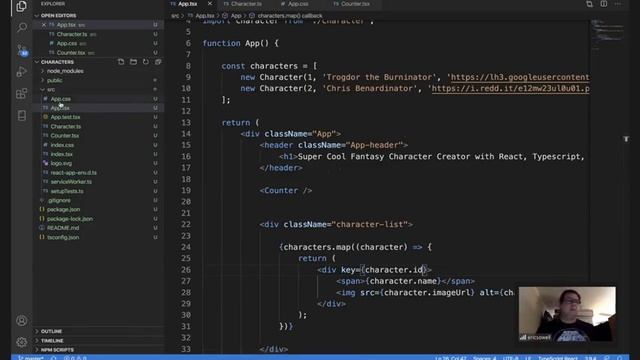Viewport: 640px width, 360px height.
Task: Split the editor to the right
Action: (604, 4)
